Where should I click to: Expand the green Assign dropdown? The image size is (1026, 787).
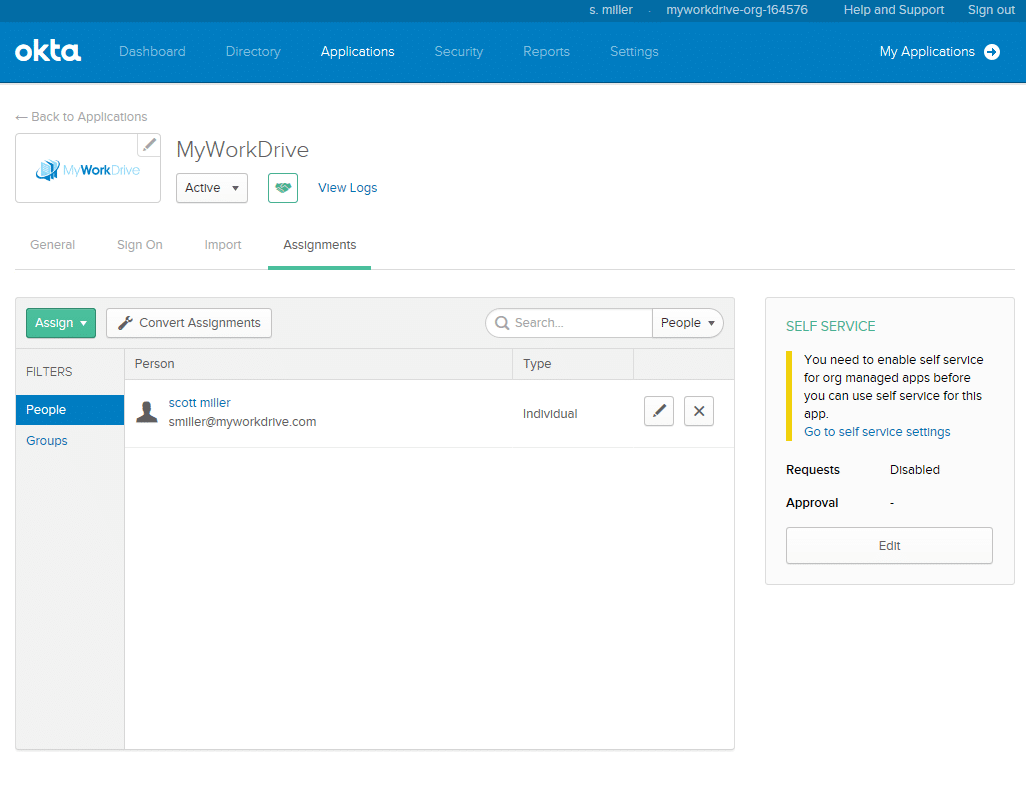coord(61,323)
